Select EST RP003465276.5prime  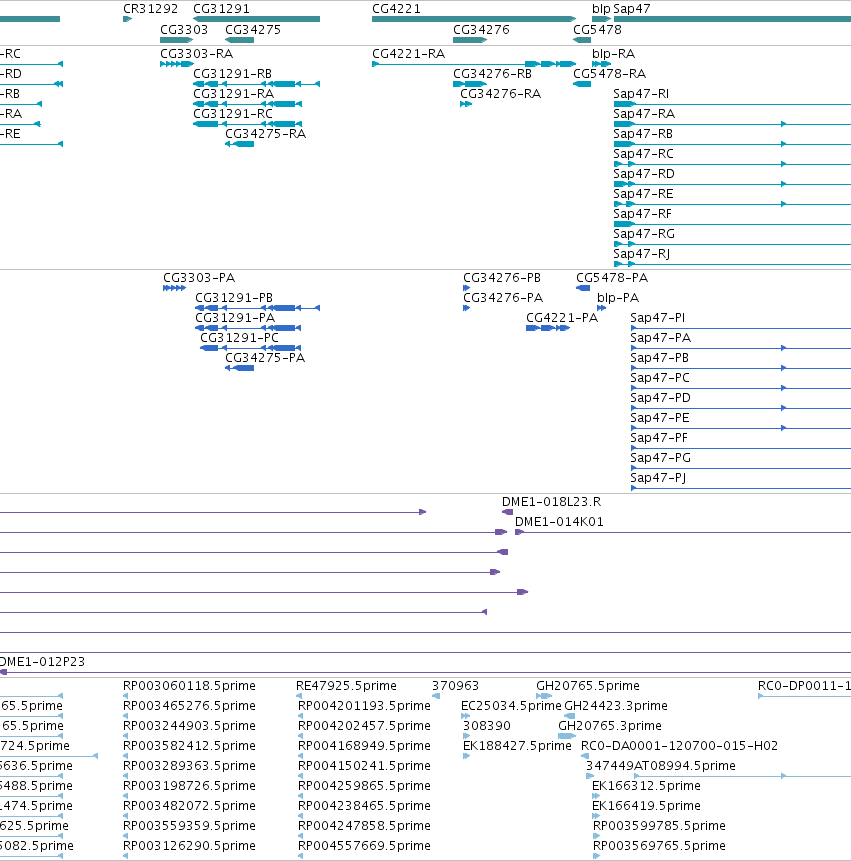point(189,706)
